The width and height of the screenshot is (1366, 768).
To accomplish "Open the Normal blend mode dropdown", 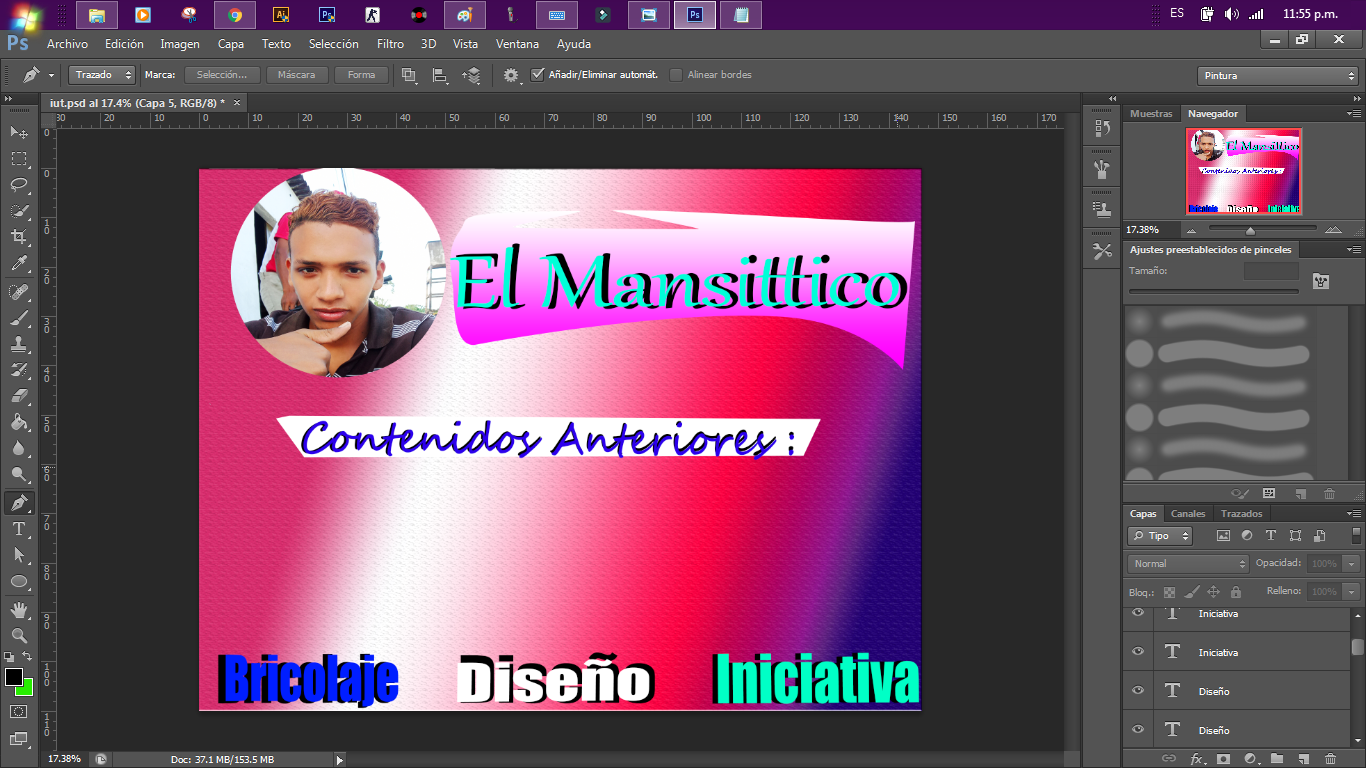I will tap(1188, 564).
